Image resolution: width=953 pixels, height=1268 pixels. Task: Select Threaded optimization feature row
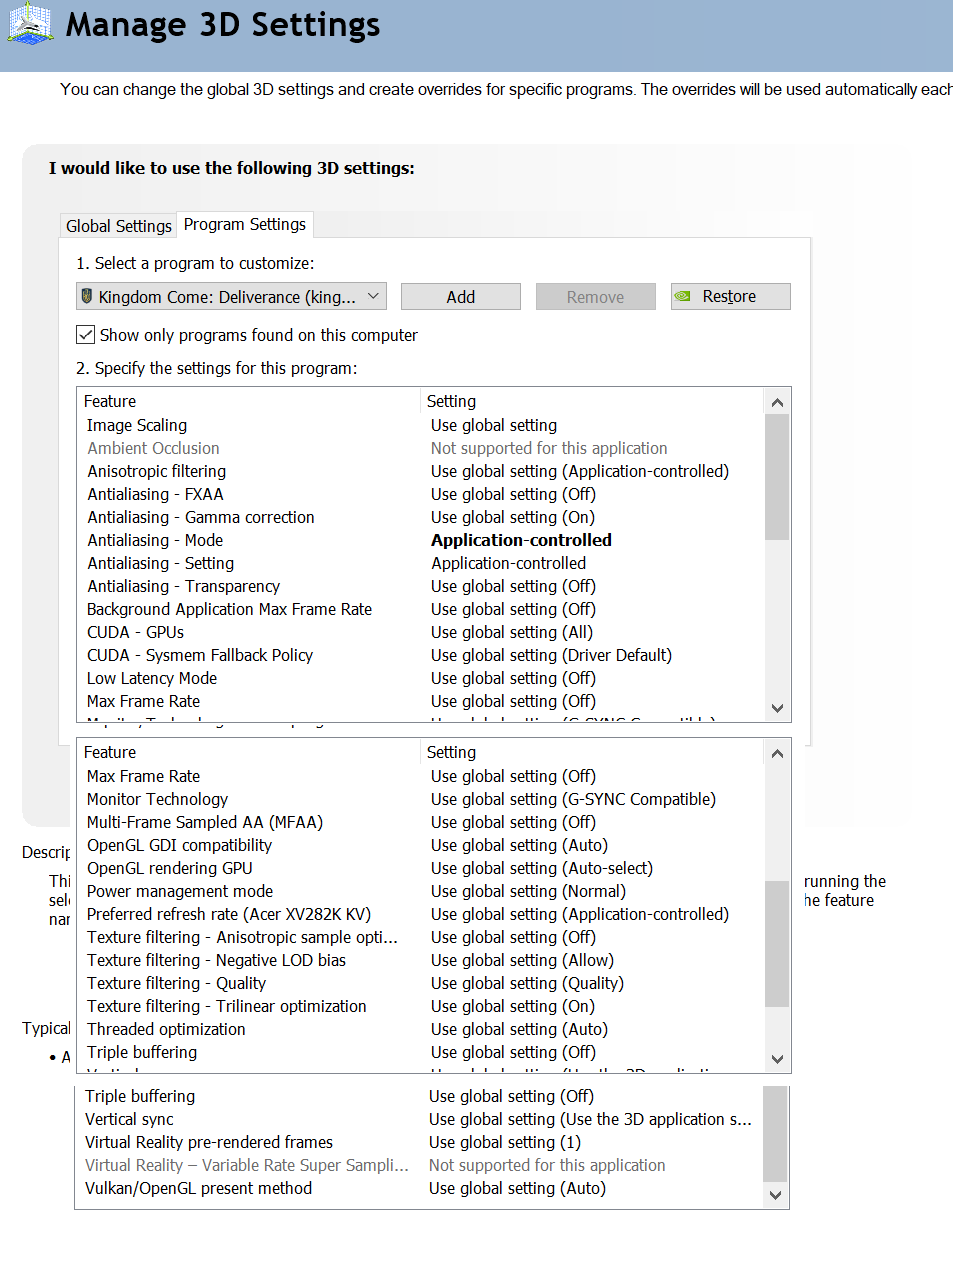click(421, 1029)
